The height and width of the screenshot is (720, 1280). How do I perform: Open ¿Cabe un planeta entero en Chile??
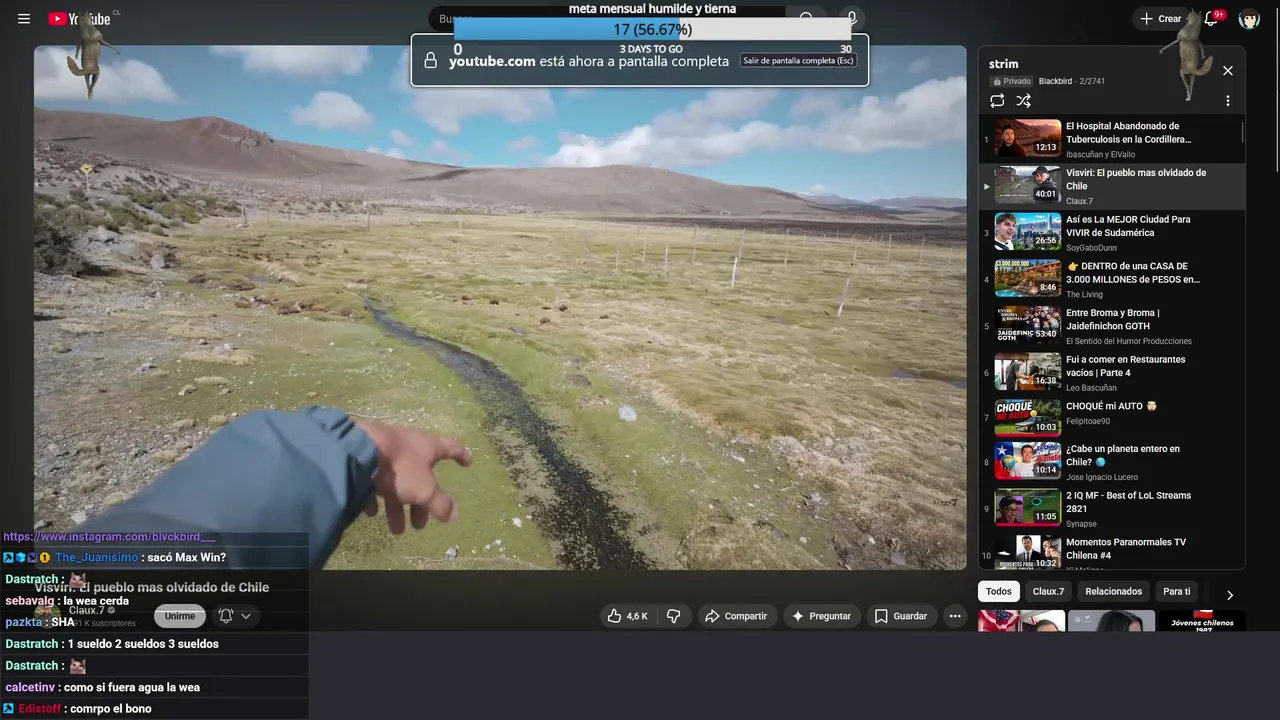(1112, 462)
